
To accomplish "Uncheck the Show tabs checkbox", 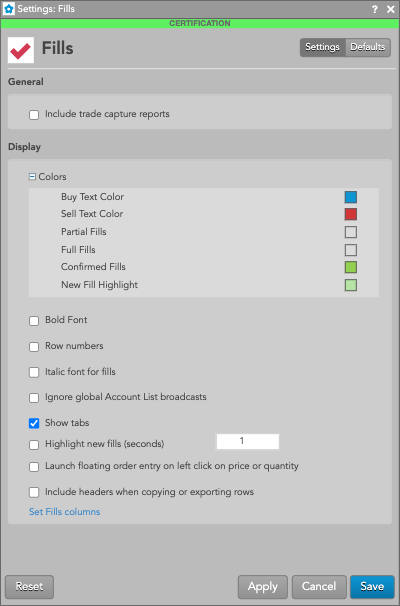I will pyautogui.click(x=34, y=423).
